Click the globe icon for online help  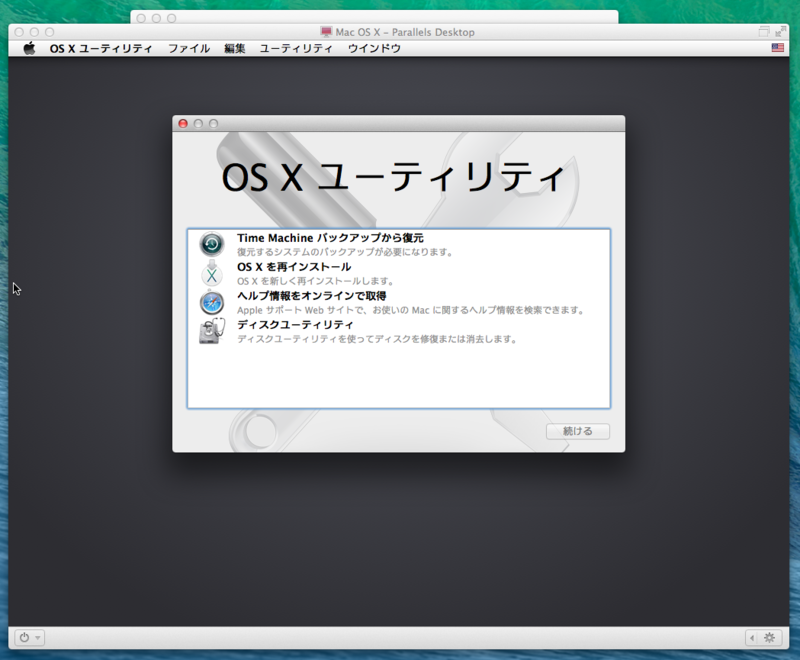(x=211, y=304)
